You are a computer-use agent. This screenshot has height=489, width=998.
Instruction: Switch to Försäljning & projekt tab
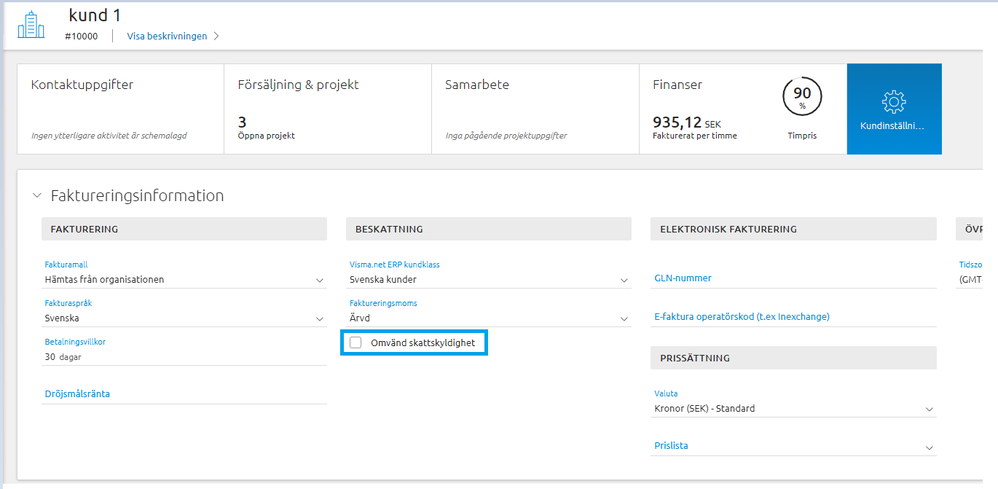coord(327,109)
